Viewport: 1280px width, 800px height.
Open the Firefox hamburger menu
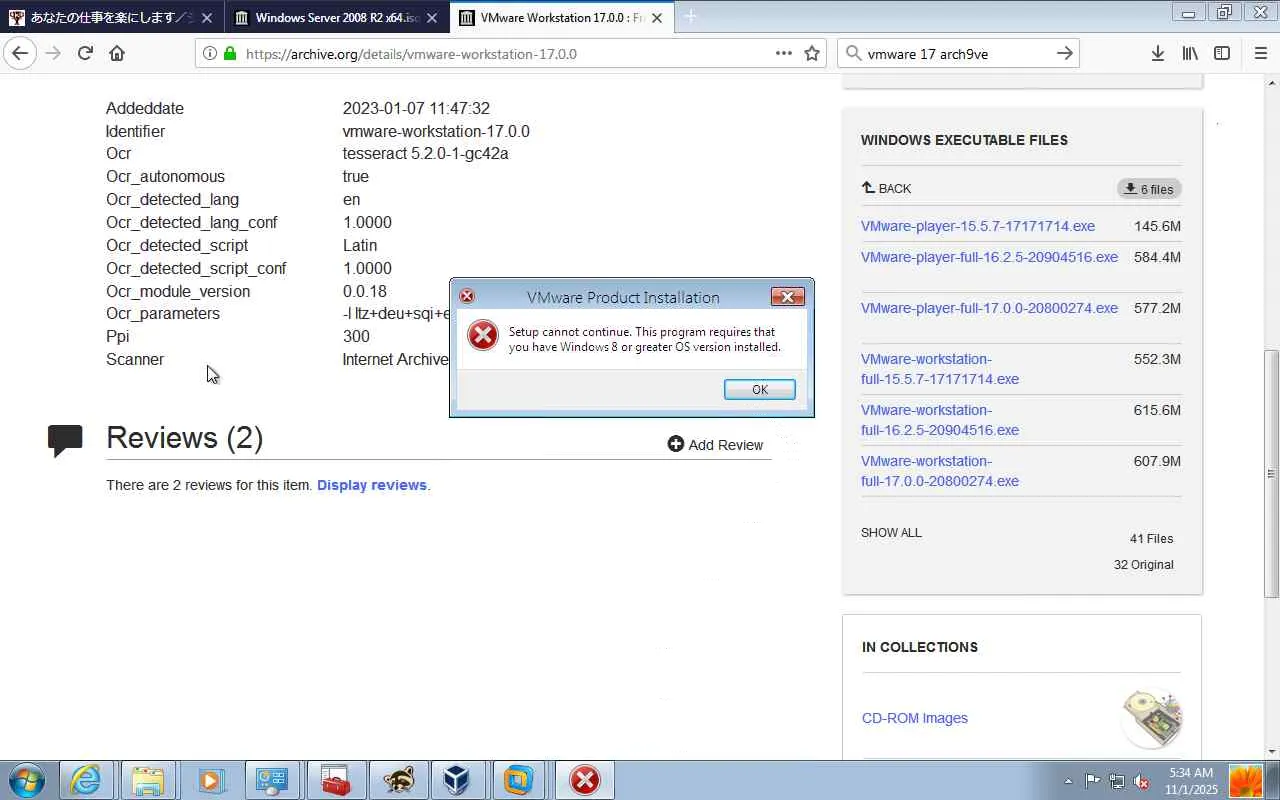[x=1260, y=54]
